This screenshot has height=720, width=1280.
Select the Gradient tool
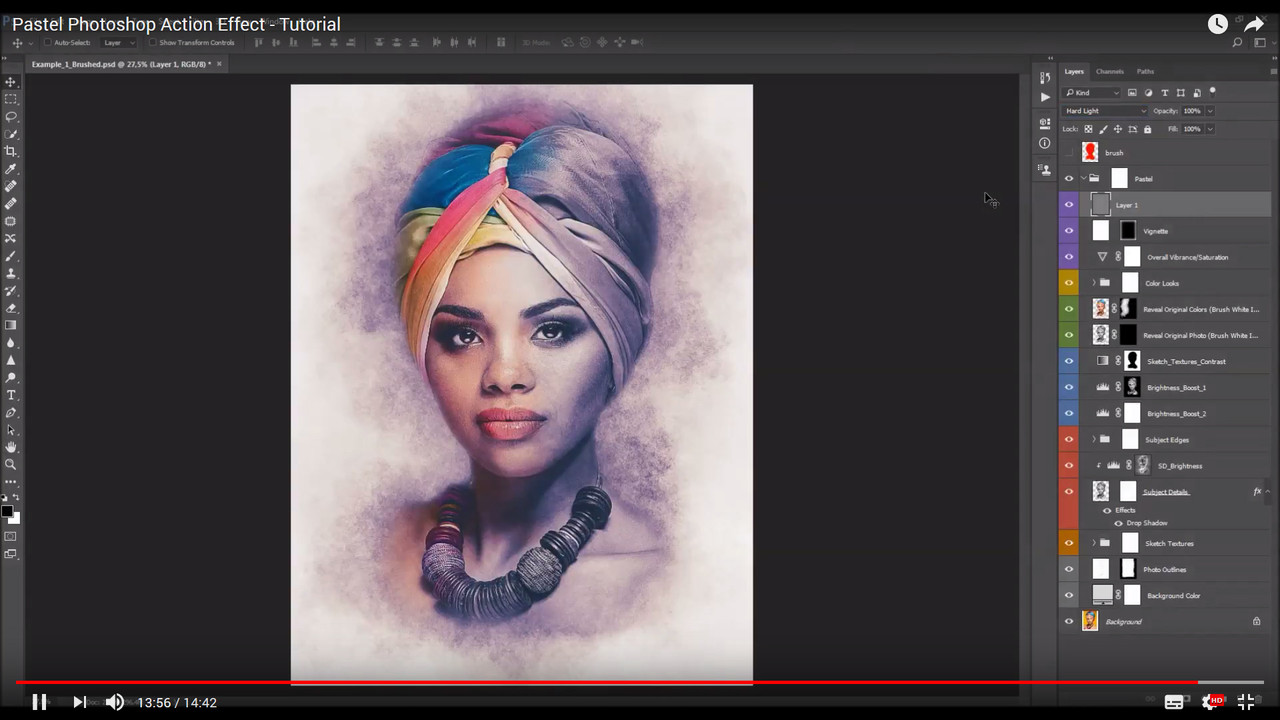pyautogui.click(x=11, y=325)
